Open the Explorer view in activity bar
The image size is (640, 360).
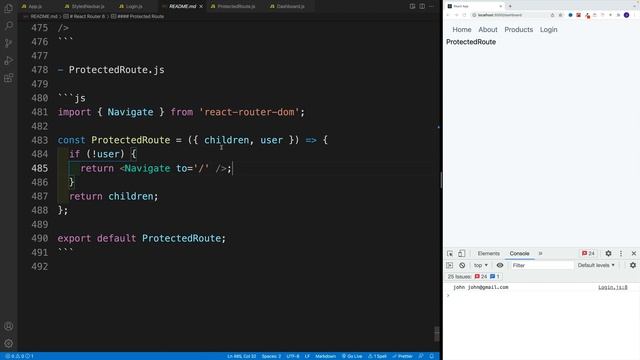click(x=8, y=8)
